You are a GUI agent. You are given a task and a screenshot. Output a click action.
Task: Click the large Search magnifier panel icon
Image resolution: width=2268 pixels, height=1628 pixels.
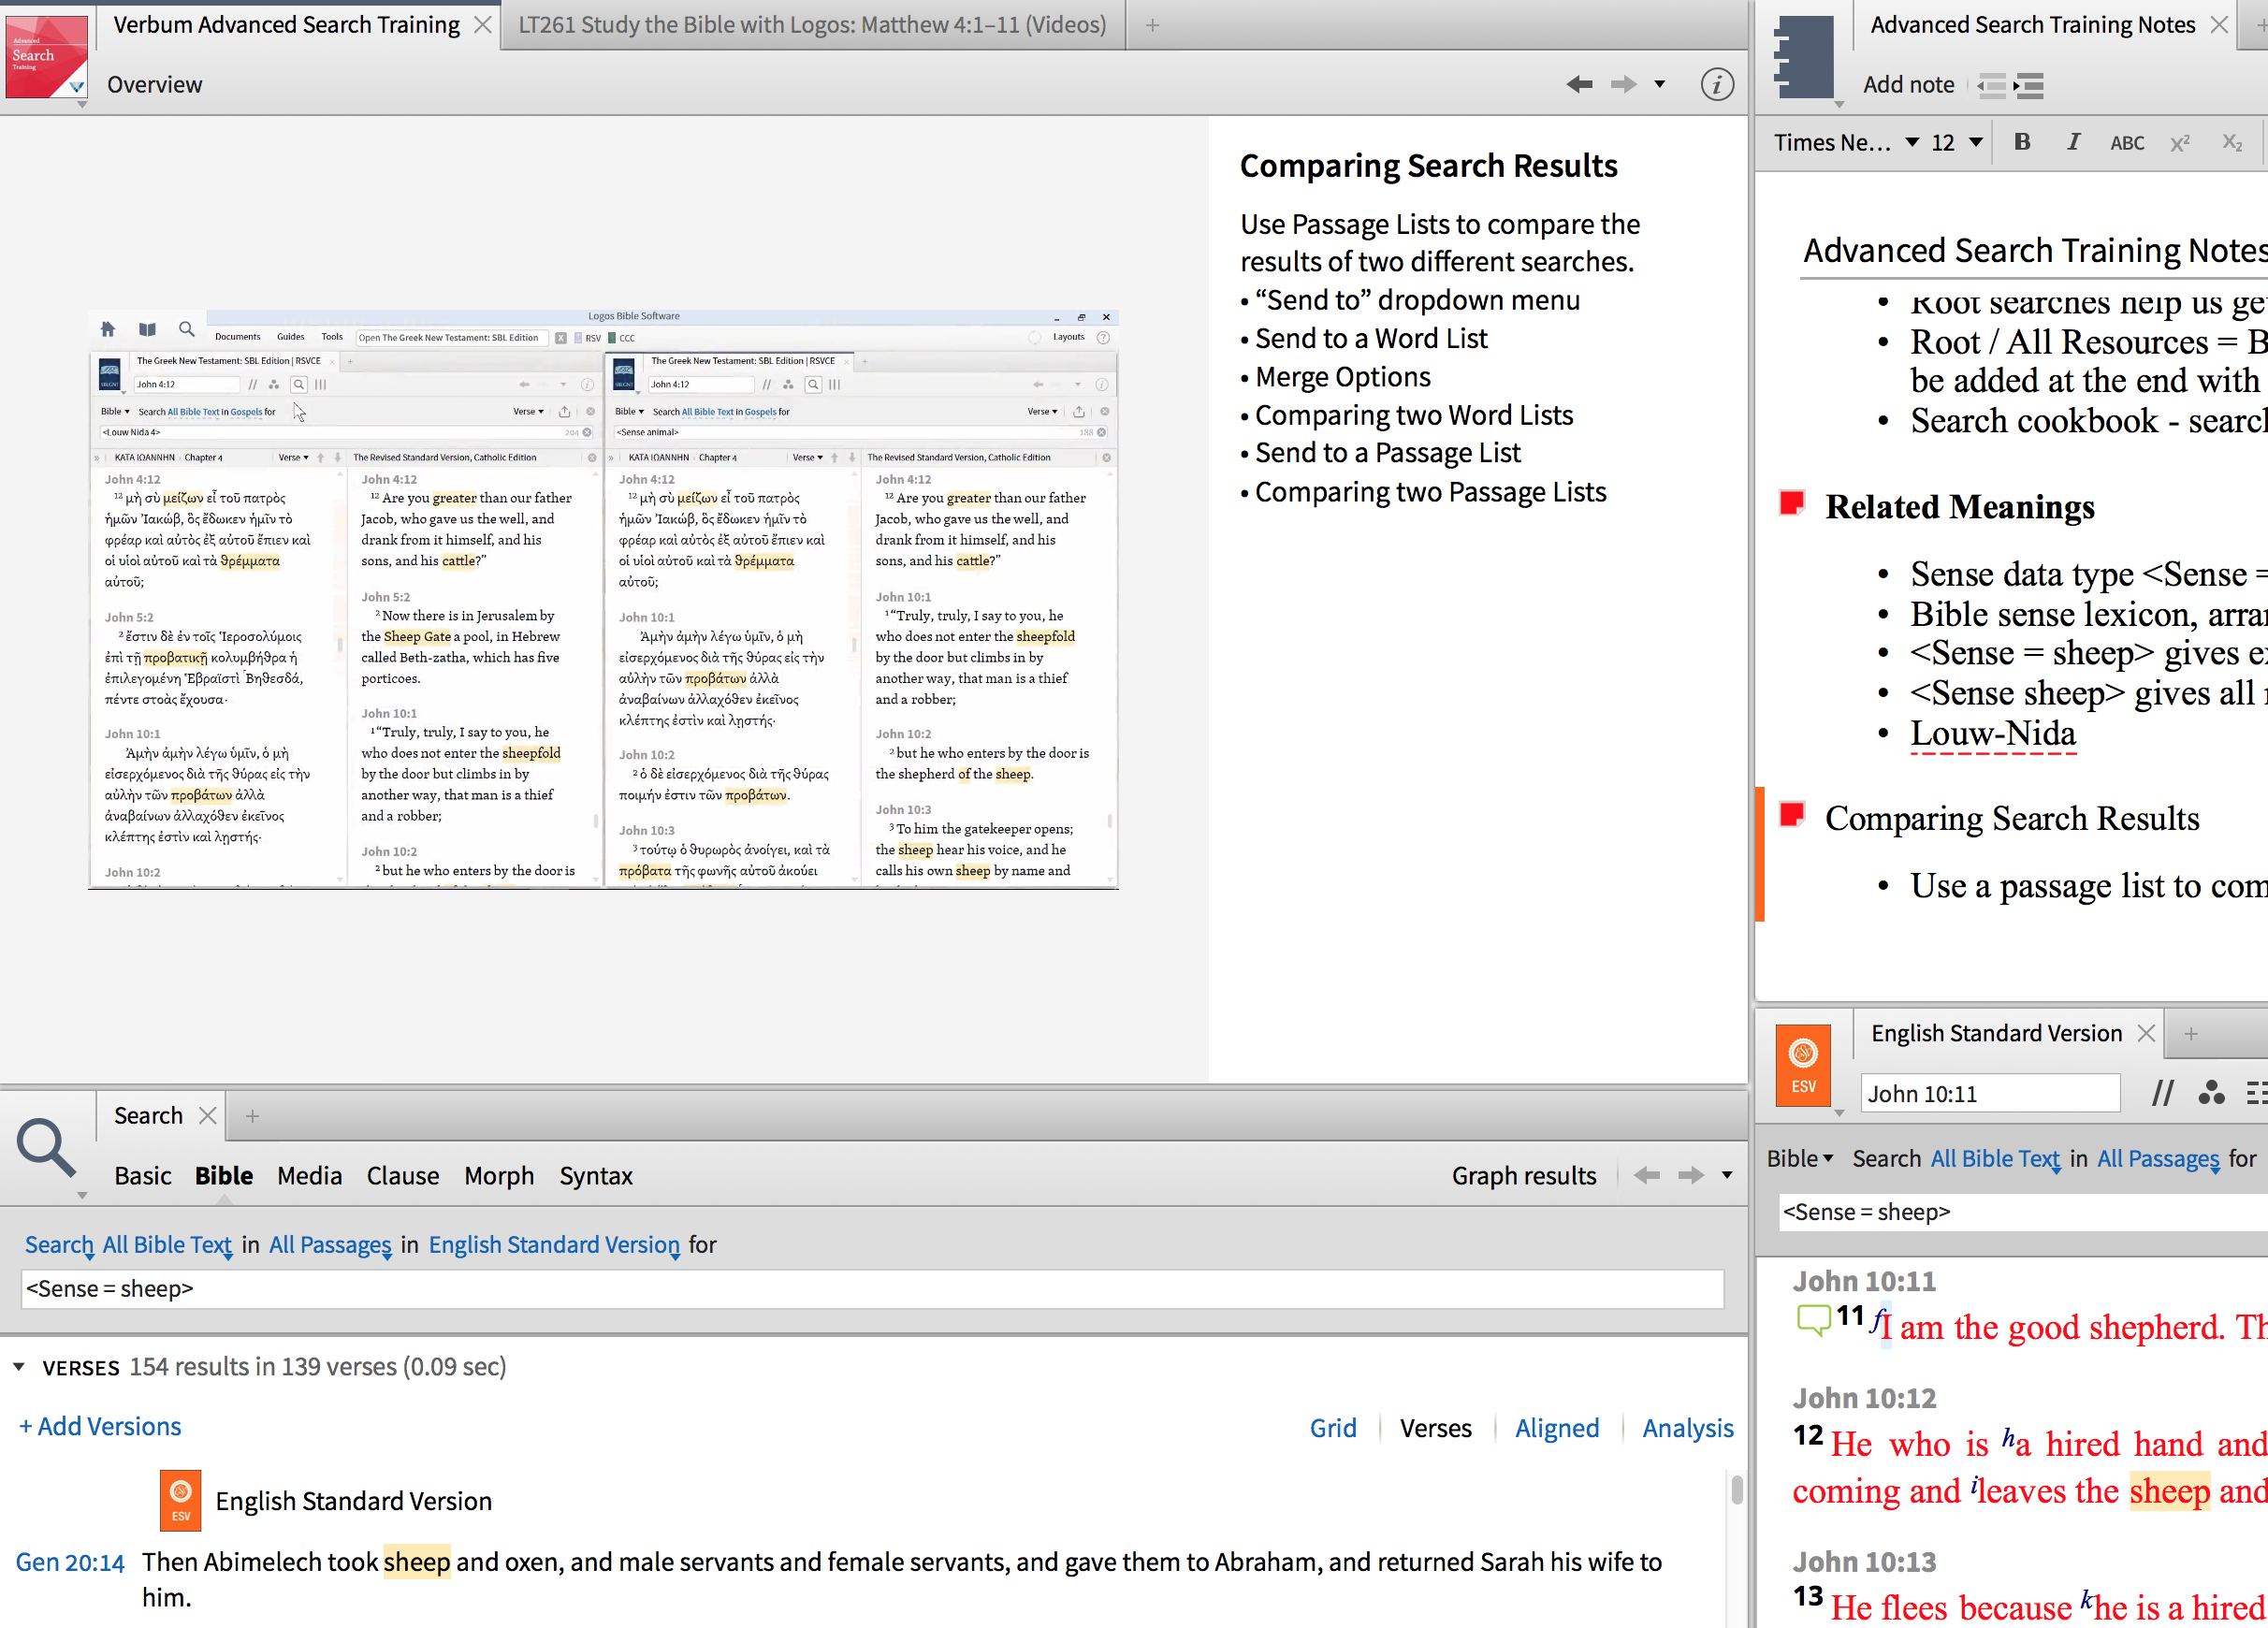click(x=45, y=1148)
